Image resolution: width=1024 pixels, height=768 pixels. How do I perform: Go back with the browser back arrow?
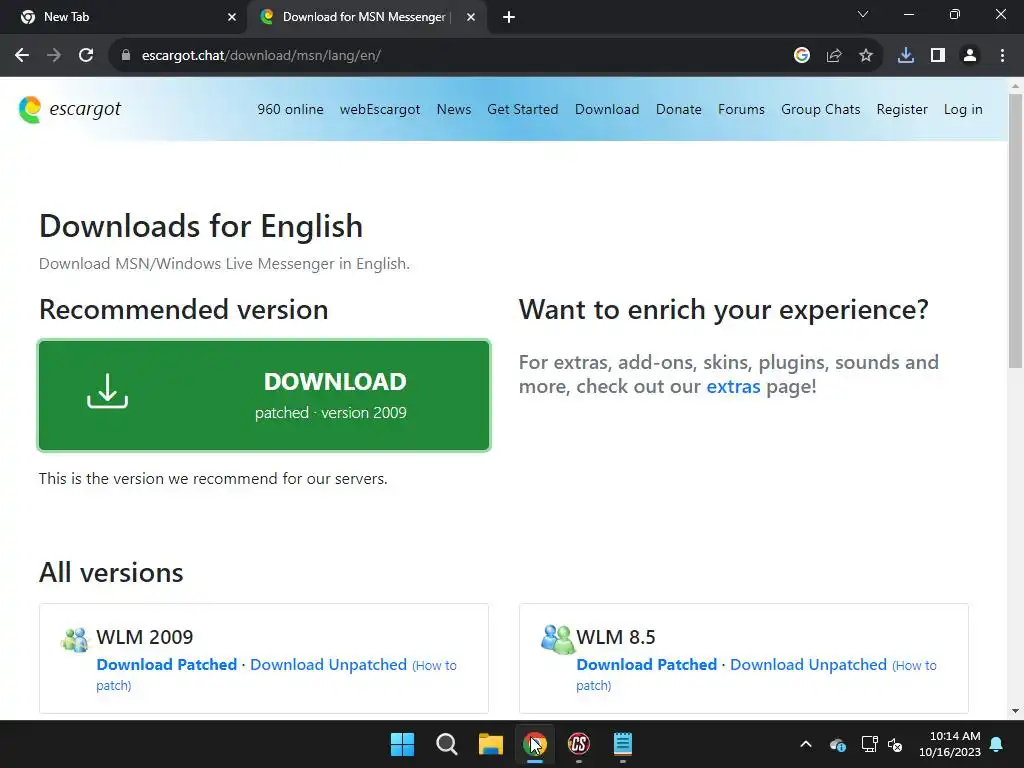pyautogui.click(x=22, y=56)
